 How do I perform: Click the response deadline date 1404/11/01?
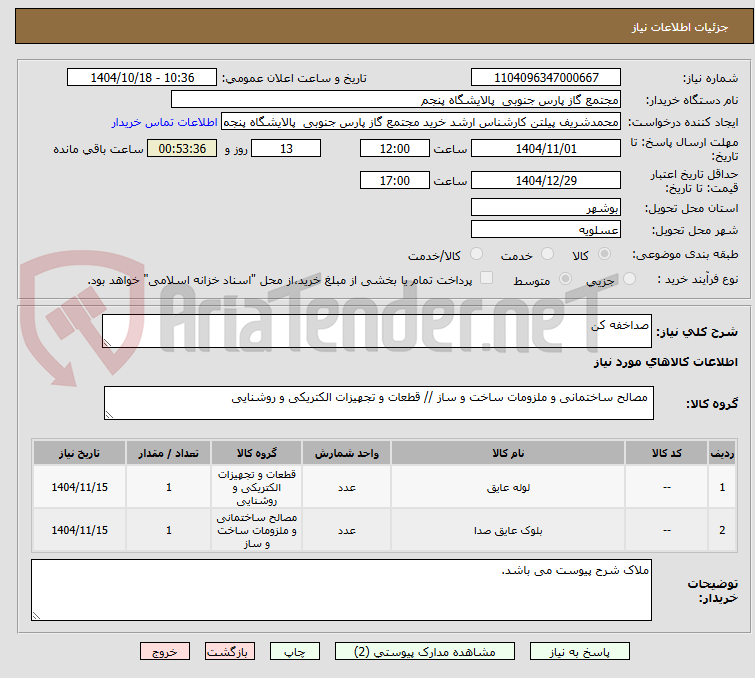[x=546, y=148]
